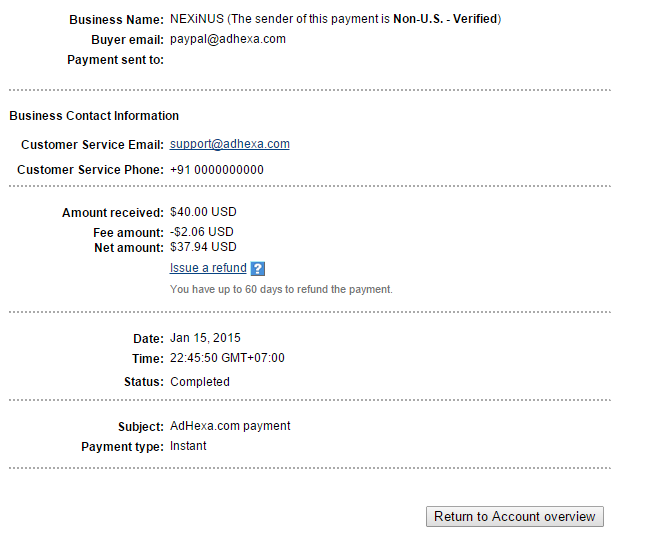Click the date Jan 15, 2015
Image resolution: width=663 pixels, height=538 pixels.
pyautogui.click(x=205, y=338)
